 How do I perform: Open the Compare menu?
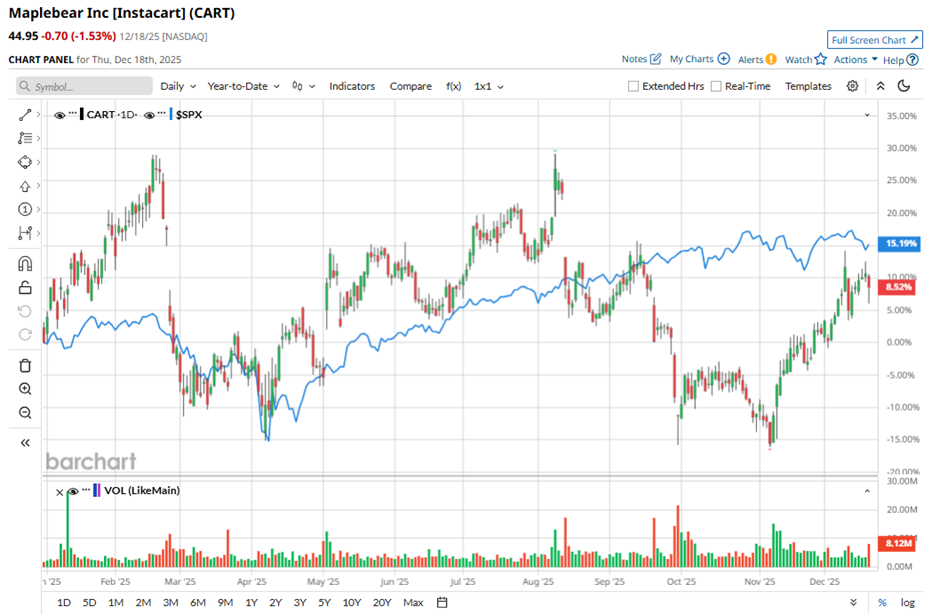[411, 86]
